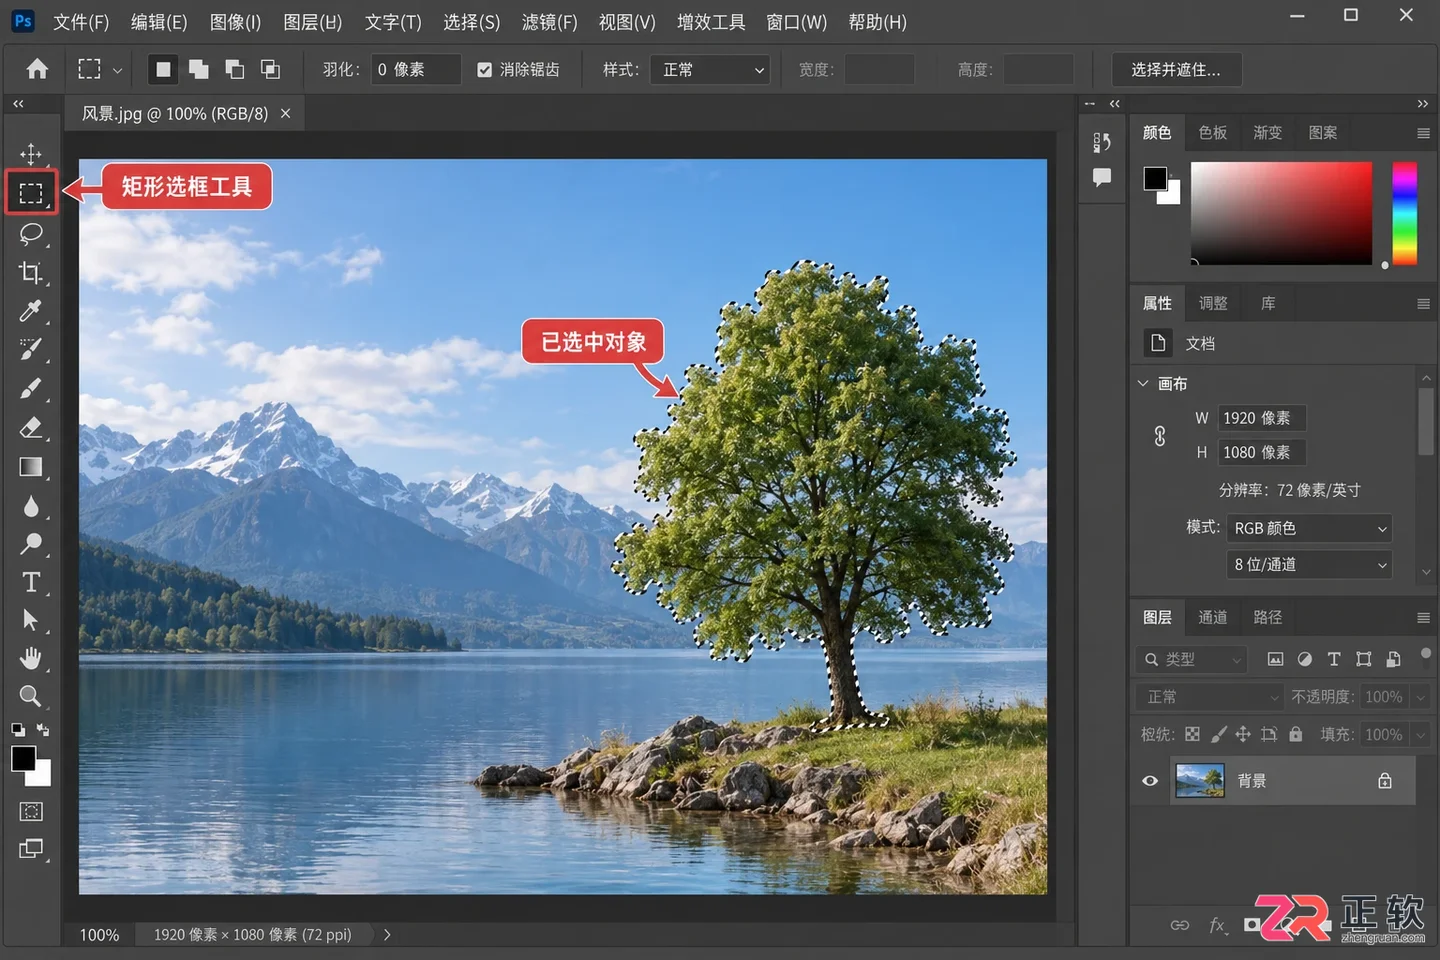This screenshot has height=960, width=1440.
Task: Choose the Intersect with selection mode
Action: tap(270, 69)
